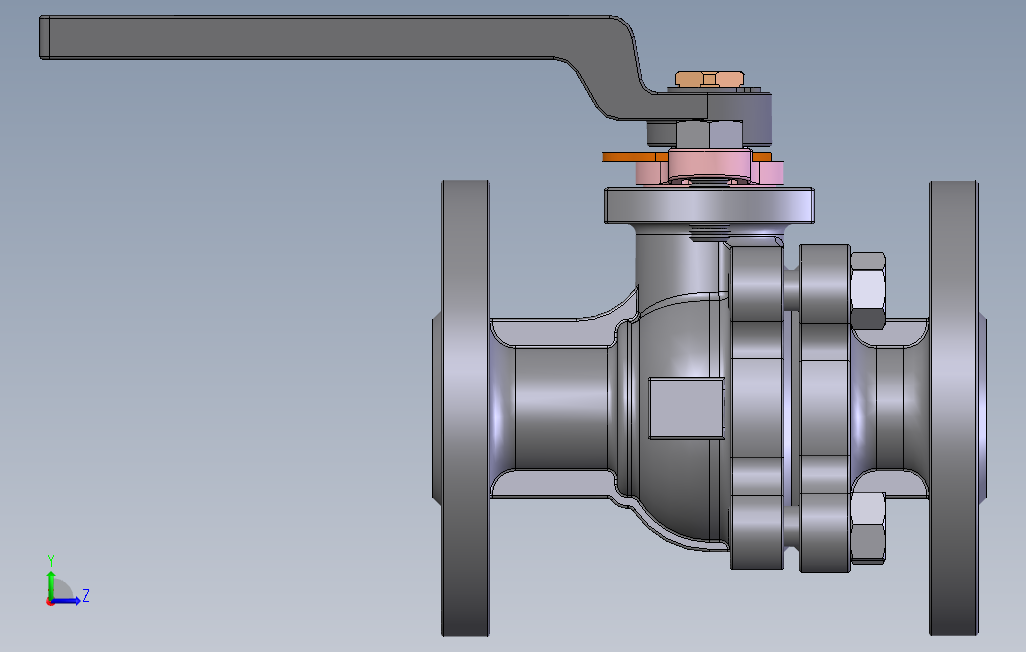Click the upper hex nut on the body bolt

(868, 291)
